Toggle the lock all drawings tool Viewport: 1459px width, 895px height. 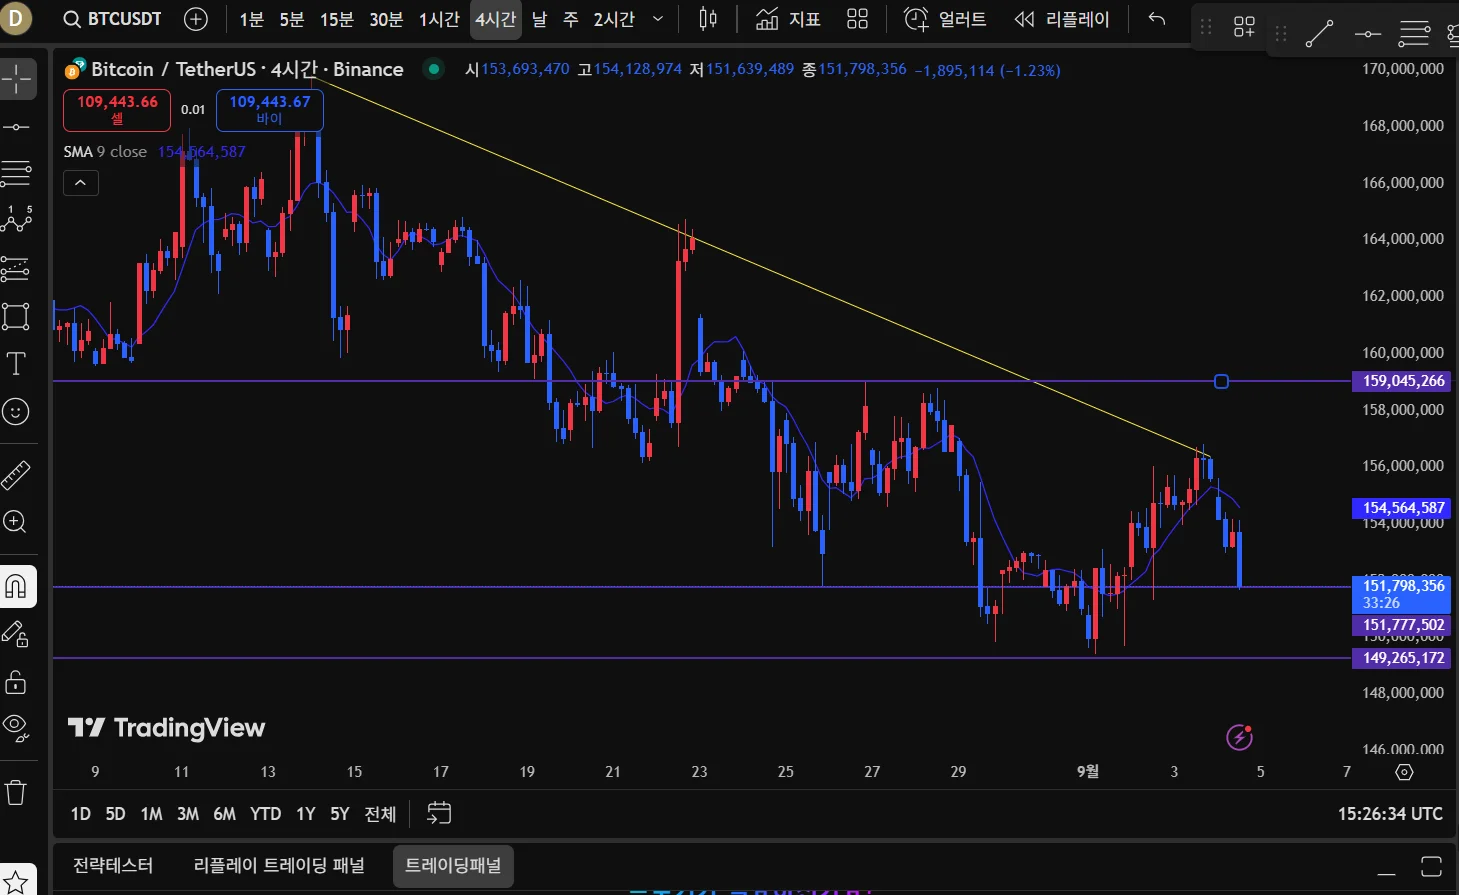point(16,682)
